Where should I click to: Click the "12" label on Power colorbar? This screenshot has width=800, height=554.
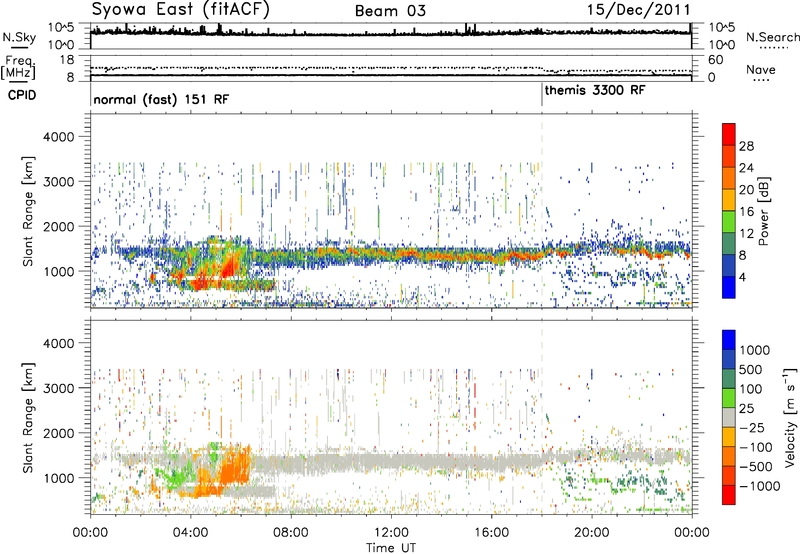pos(746,234)
